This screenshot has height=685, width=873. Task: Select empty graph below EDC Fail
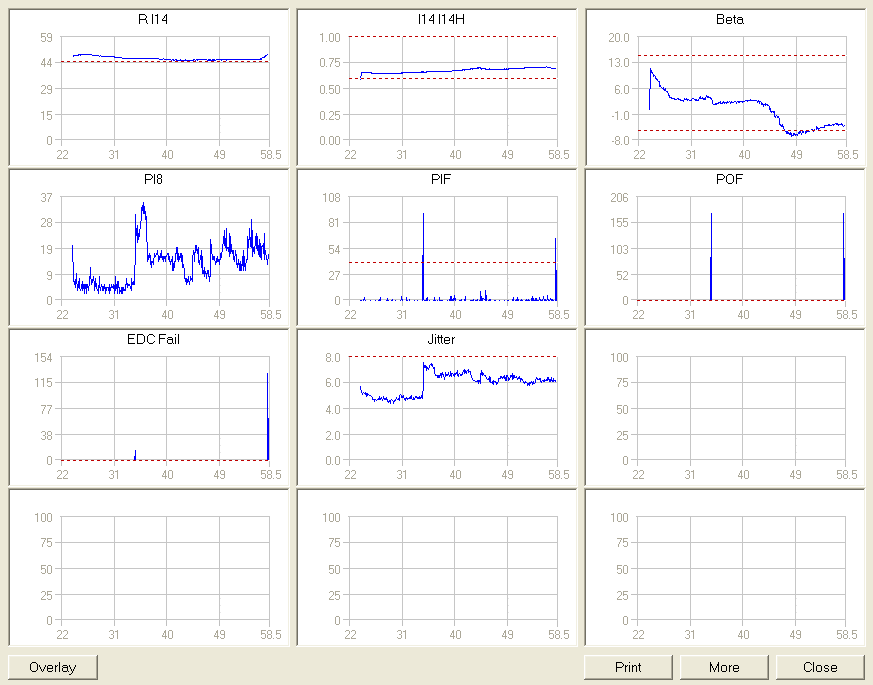pos(165,569)
